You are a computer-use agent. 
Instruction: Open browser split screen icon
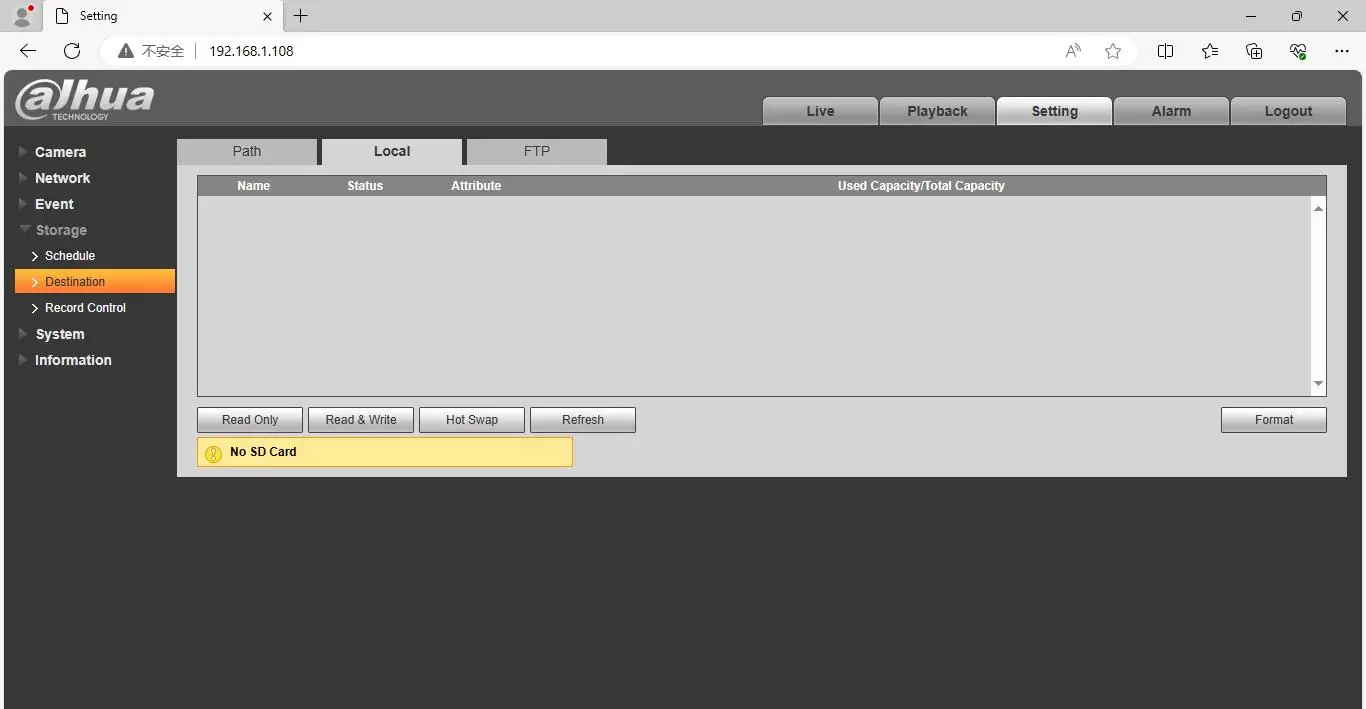click(1165, 51)
